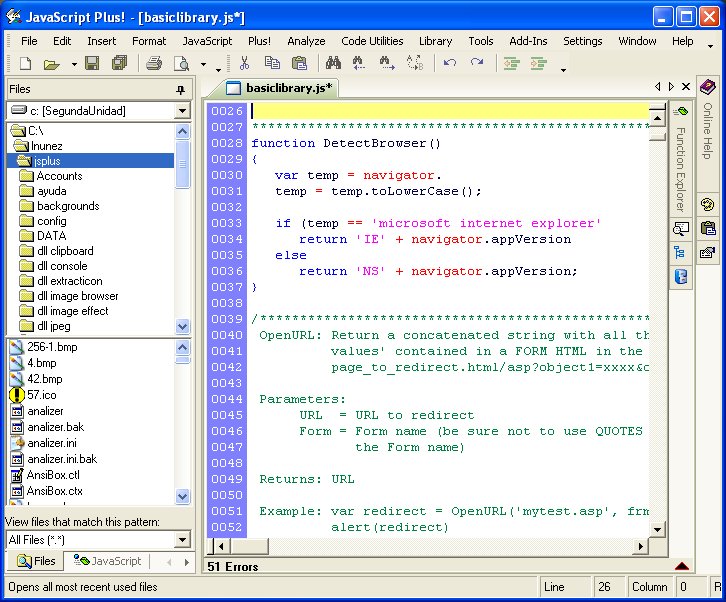Open the Code Utilities menu
726x602 pixels.
click(x=372, y=41)
